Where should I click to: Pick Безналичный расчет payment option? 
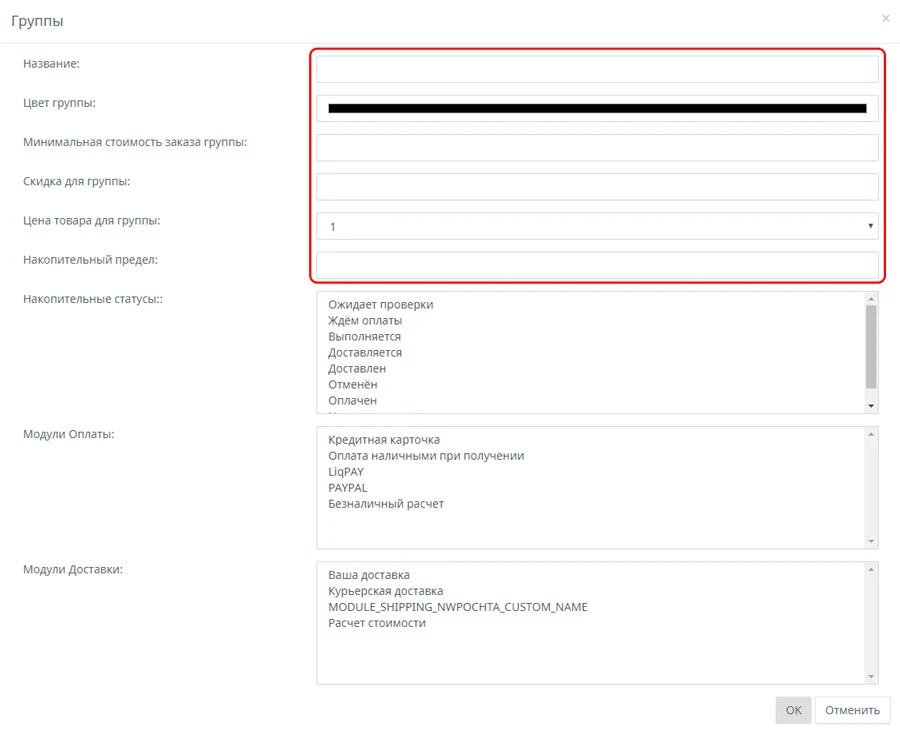coord(386,504)
